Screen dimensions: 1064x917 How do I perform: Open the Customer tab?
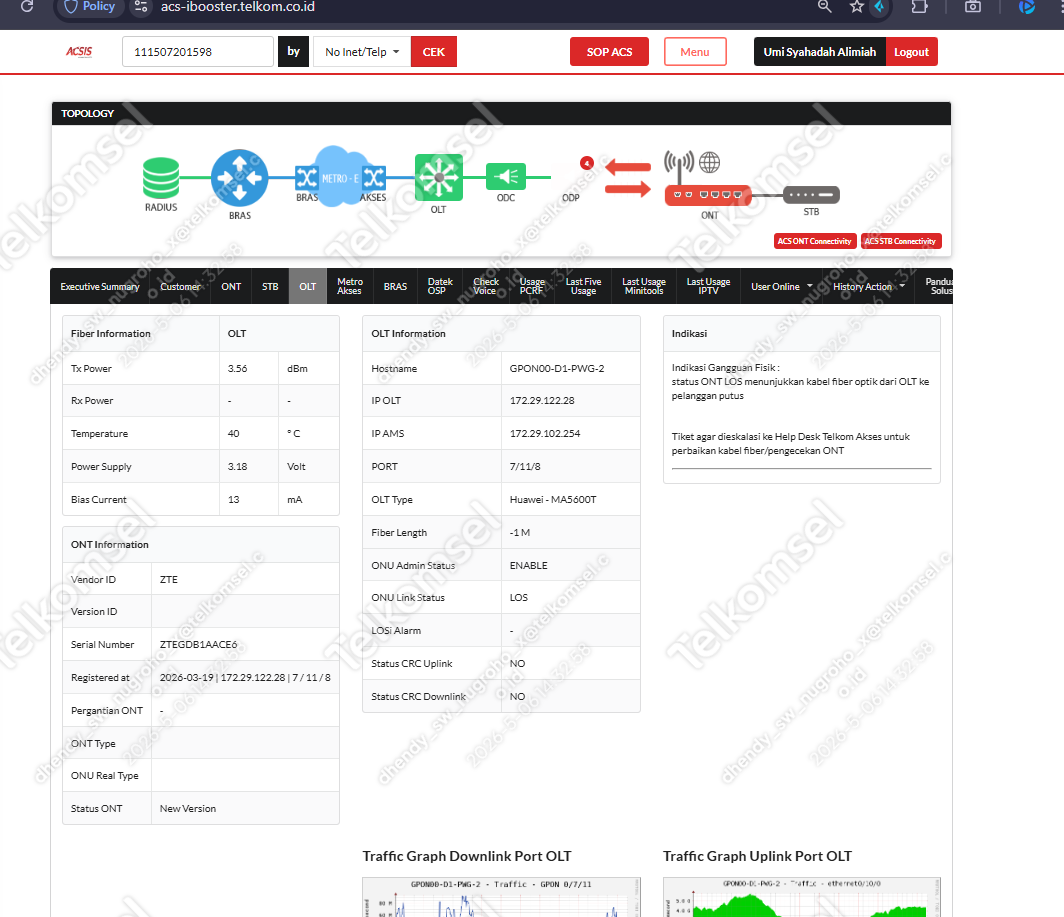pos(180,286)
